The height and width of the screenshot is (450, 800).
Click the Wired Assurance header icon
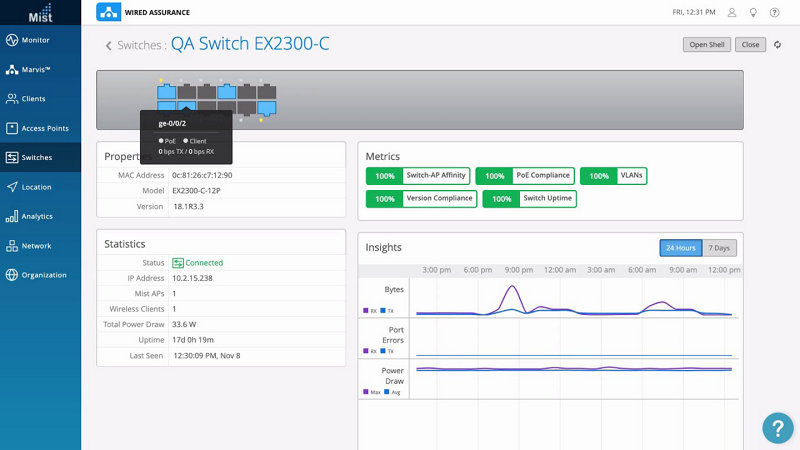(x=108, y=12)
